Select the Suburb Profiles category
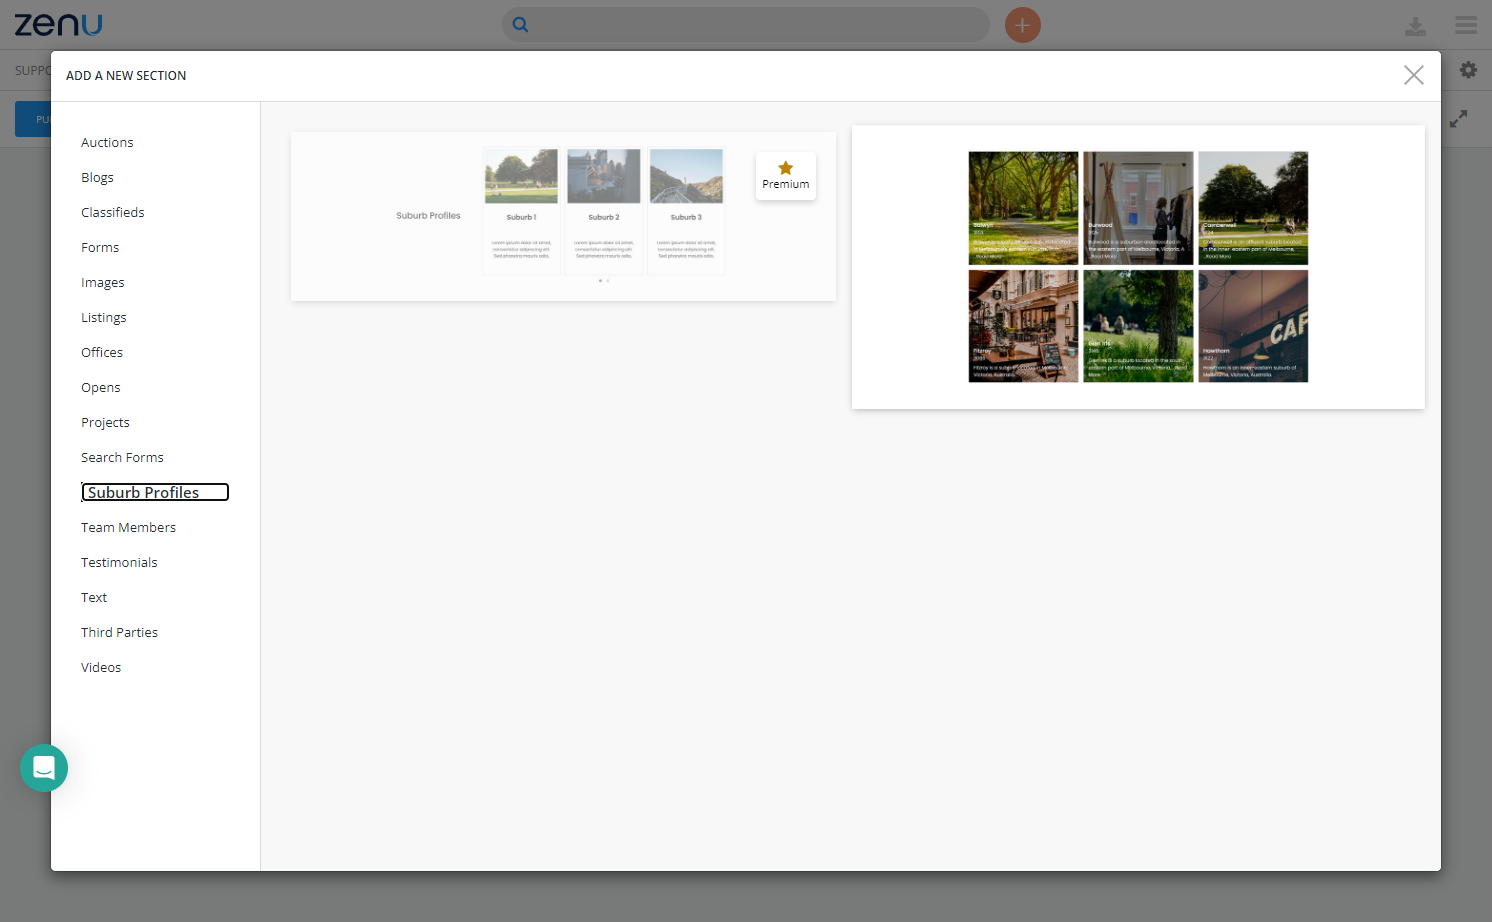 (155, 492)
